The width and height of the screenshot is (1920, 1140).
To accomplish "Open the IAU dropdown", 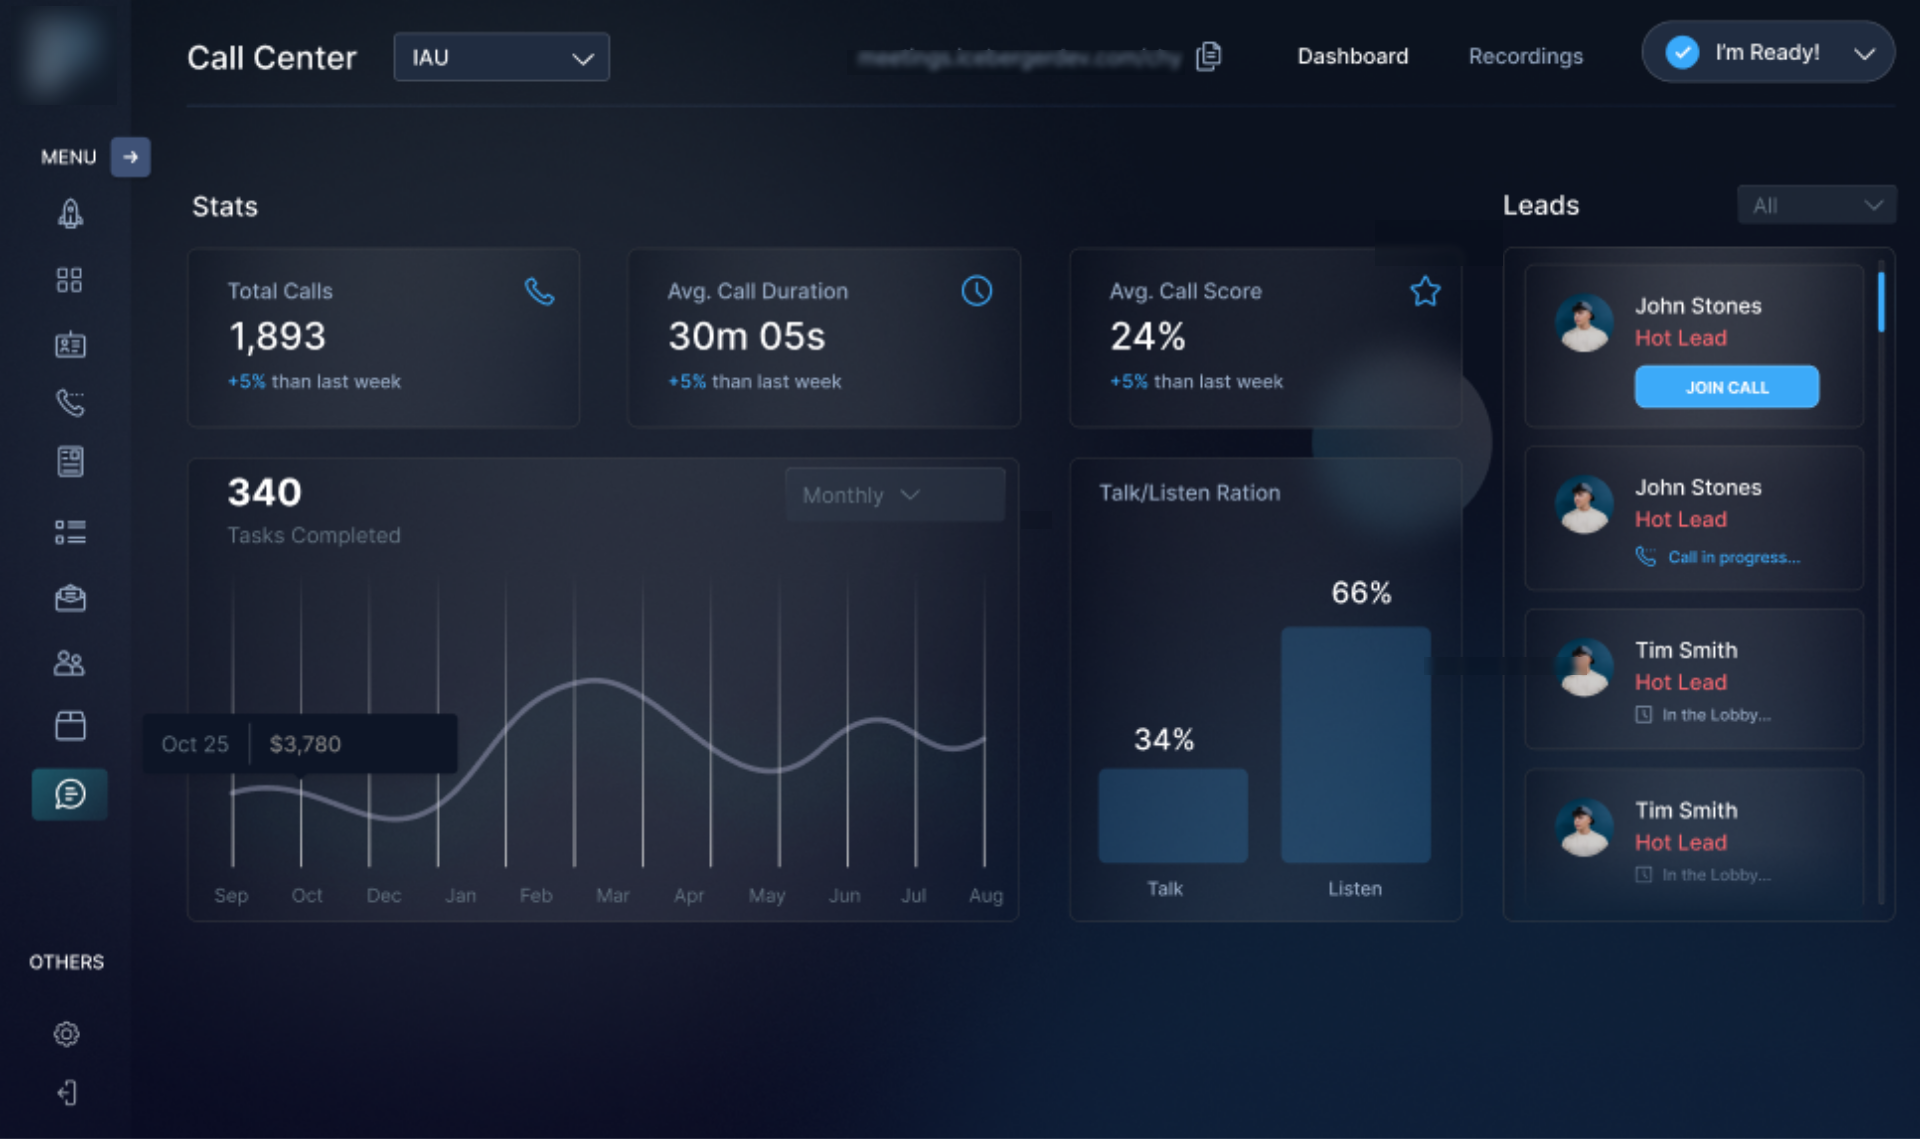I will click(x=501, y=57).
